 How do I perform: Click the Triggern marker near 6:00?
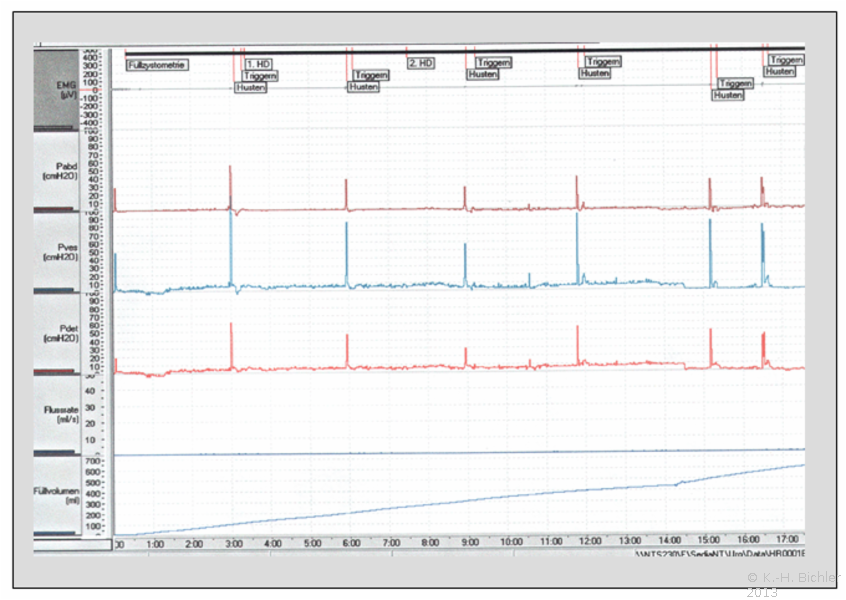pos(372,75)
